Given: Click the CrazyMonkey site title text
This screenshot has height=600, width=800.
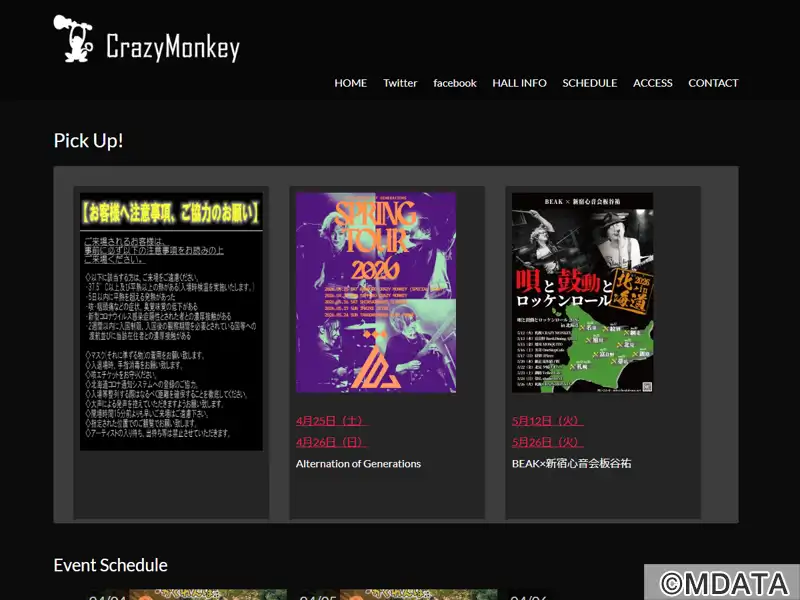Looking at the screenshot, I should click(173, 47).
